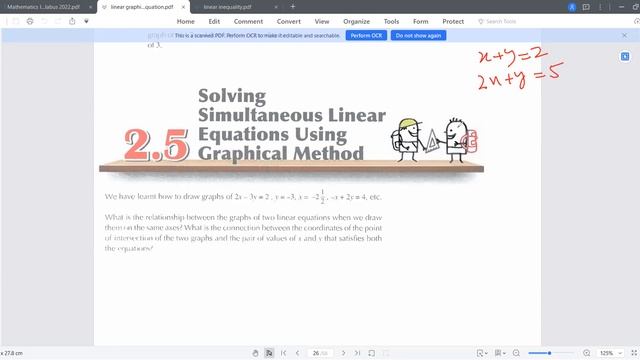Click the user account avatar icon
The image size is (640, 360).
(x=572, y=7)
